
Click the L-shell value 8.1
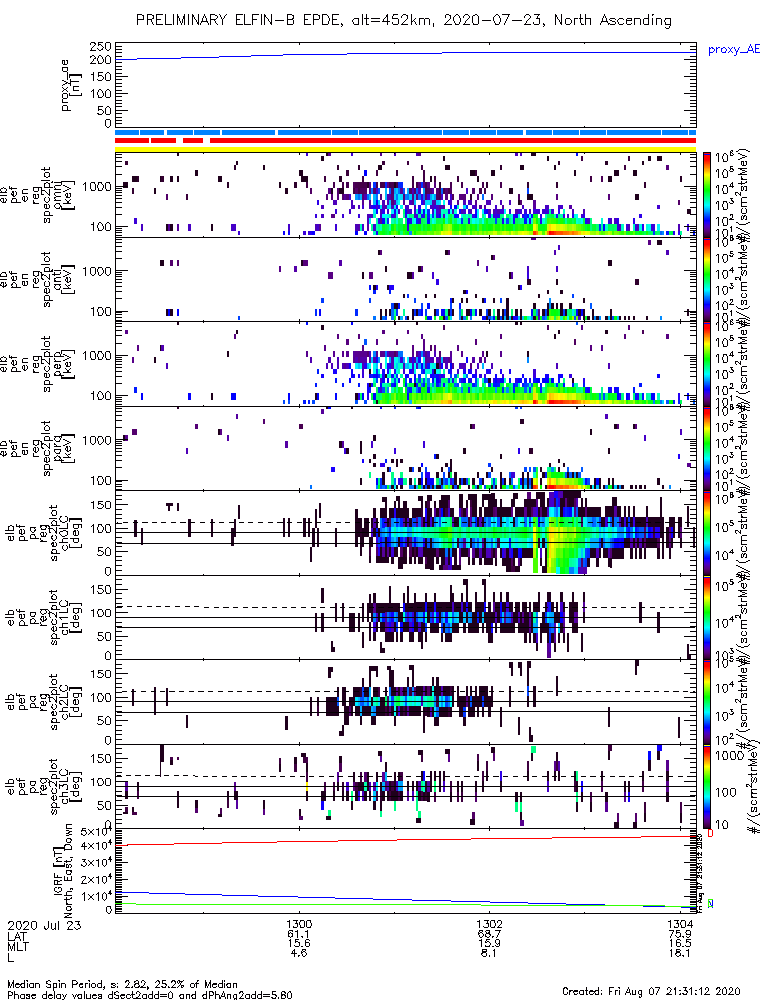pos(489,953)
